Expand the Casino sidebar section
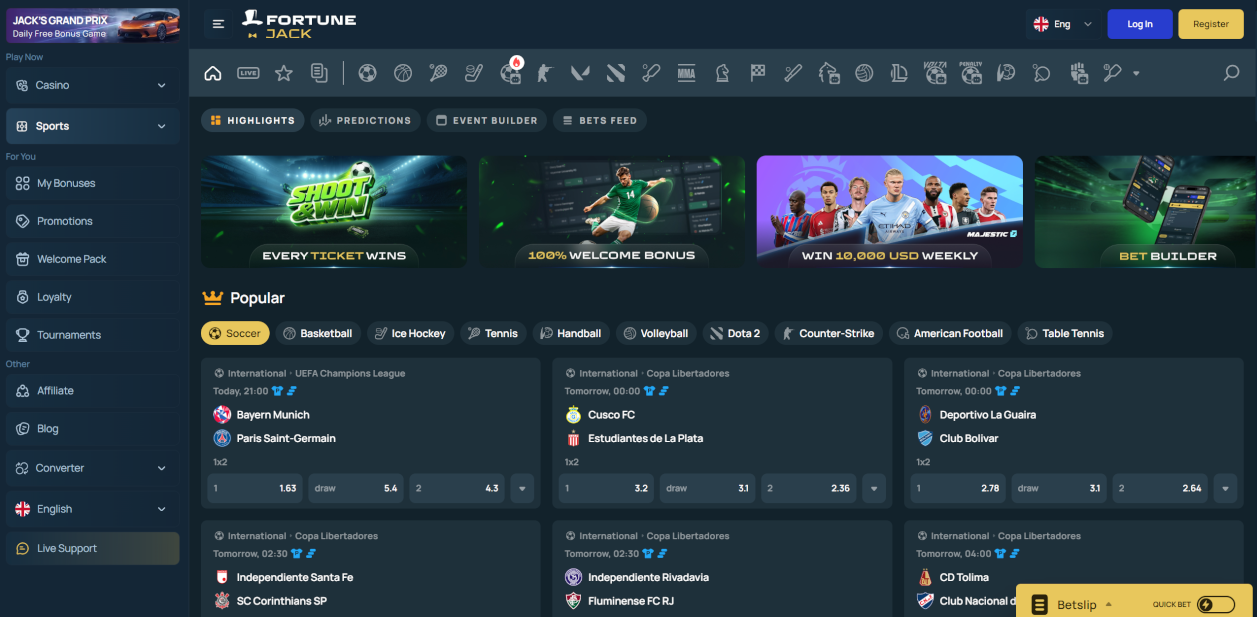Screen dimensions: 1257x617 [93, 85]
